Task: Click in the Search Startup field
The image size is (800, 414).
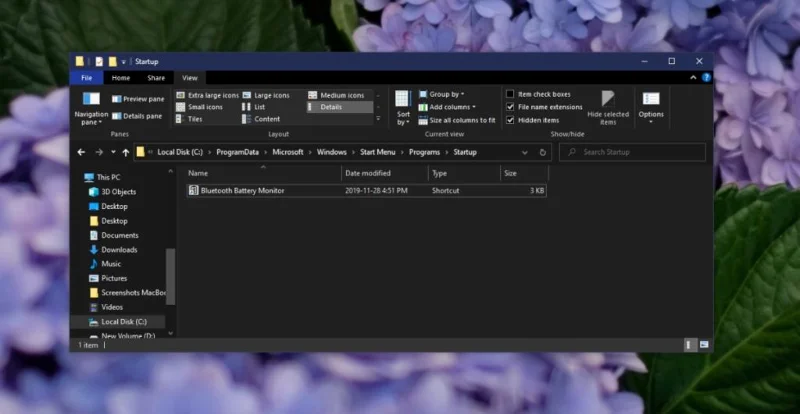Action: coord(632,152)
